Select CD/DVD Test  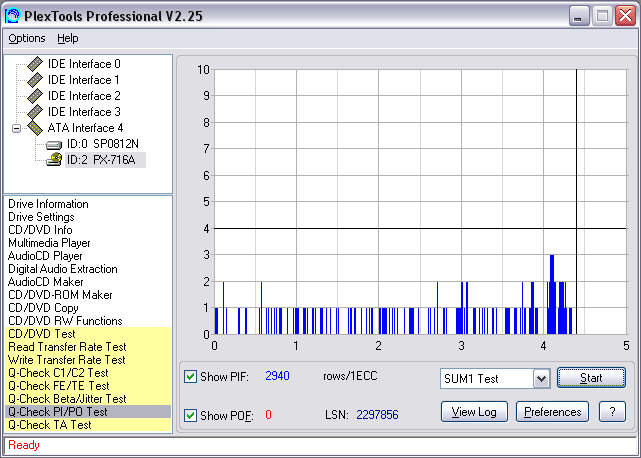tap(88, 334)
